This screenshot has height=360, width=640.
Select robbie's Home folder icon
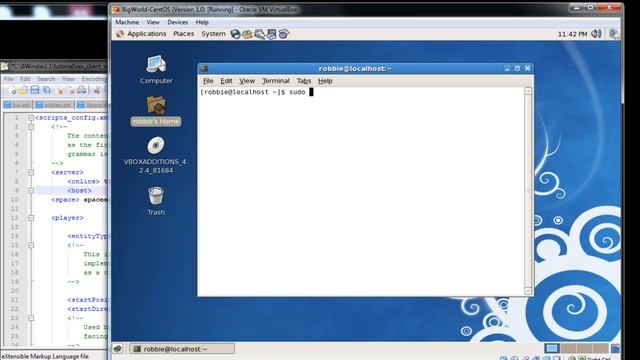click(156, 111)
